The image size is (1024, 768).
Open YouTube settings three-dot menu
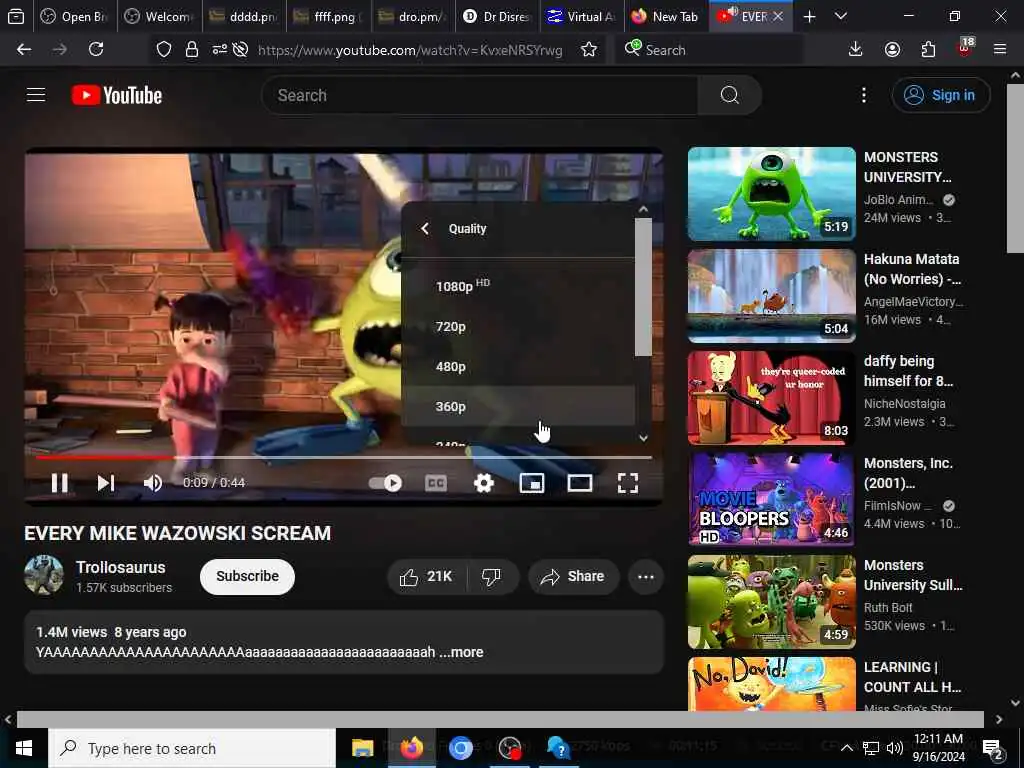tap(863, 95)
